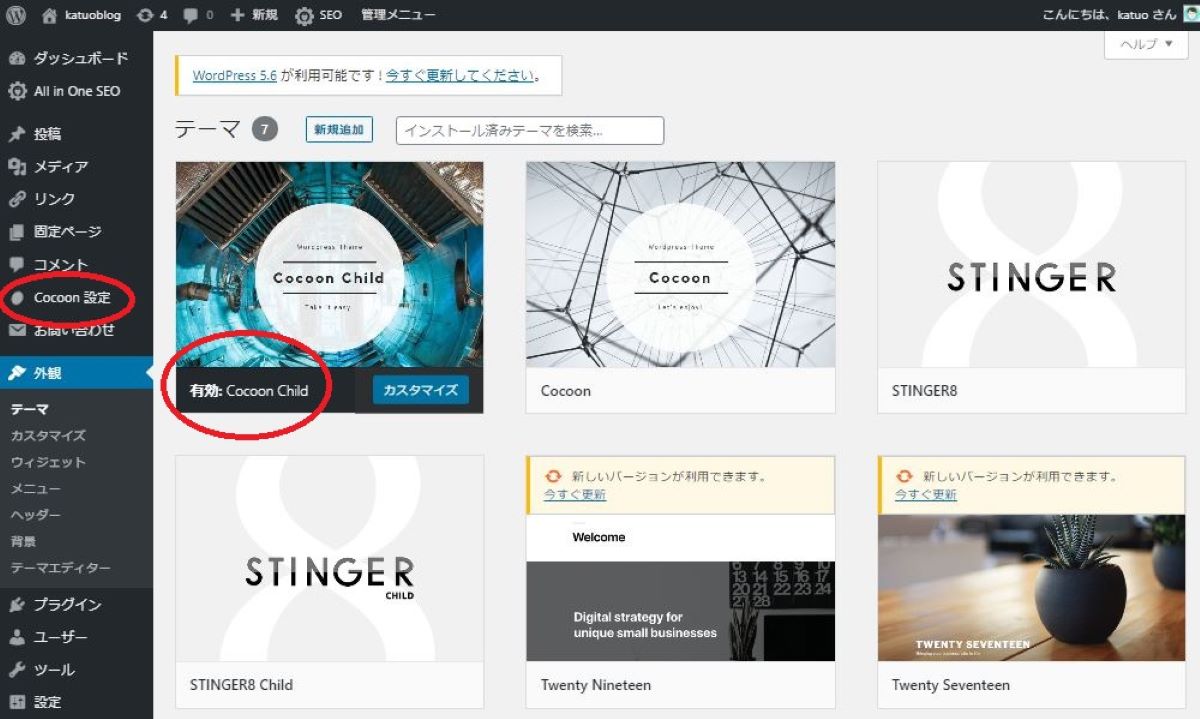
Task: Click the WordPress logo icon
Action: 16,15
